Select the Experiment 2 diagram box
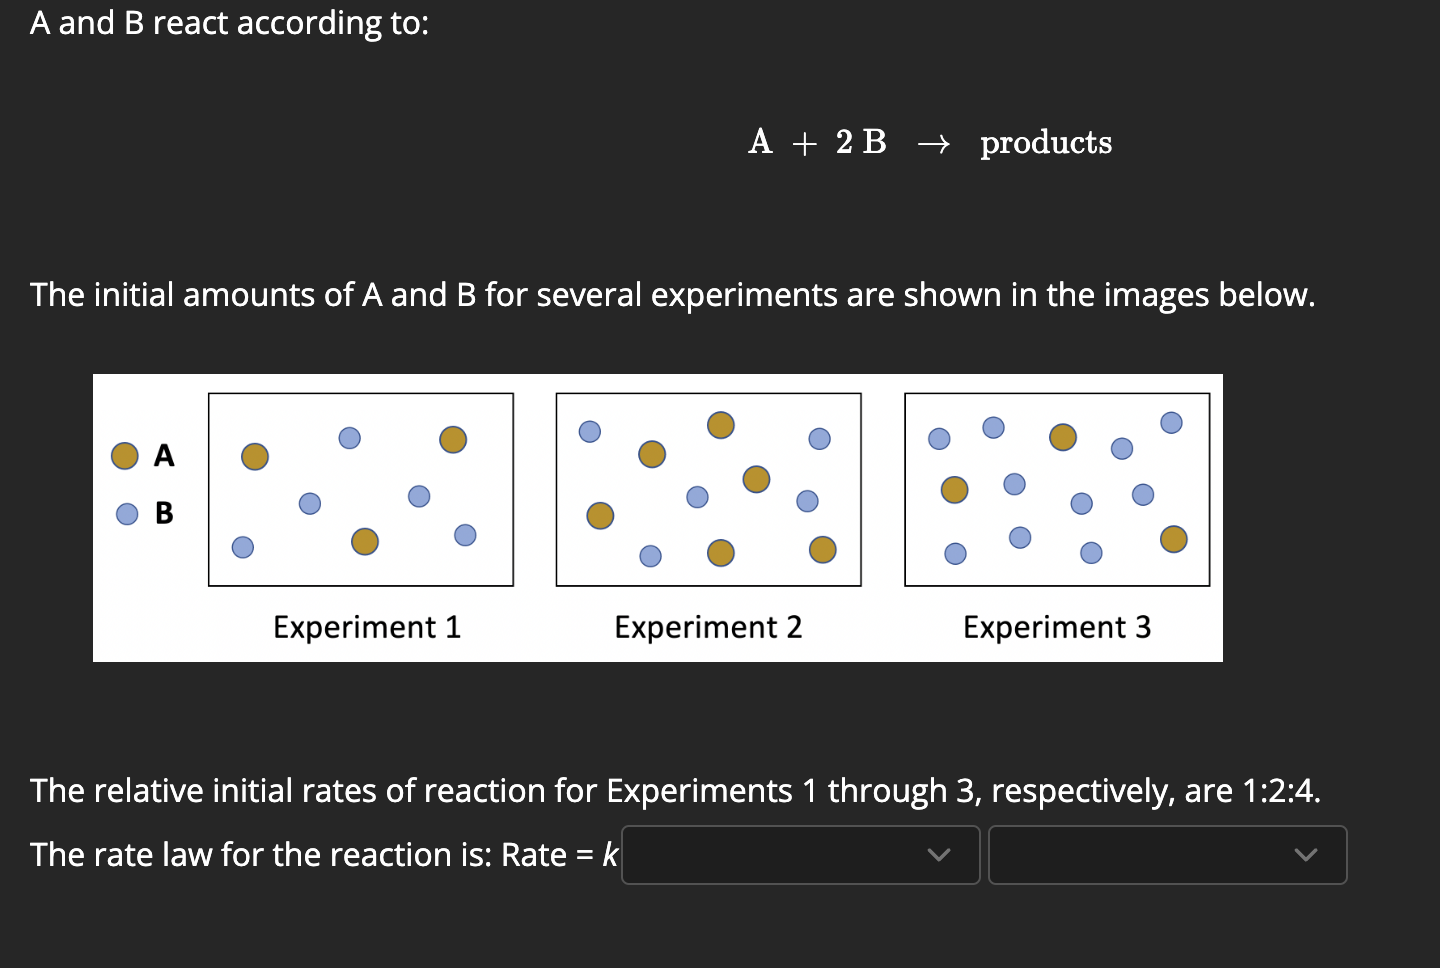 click(x=708, y=489)
